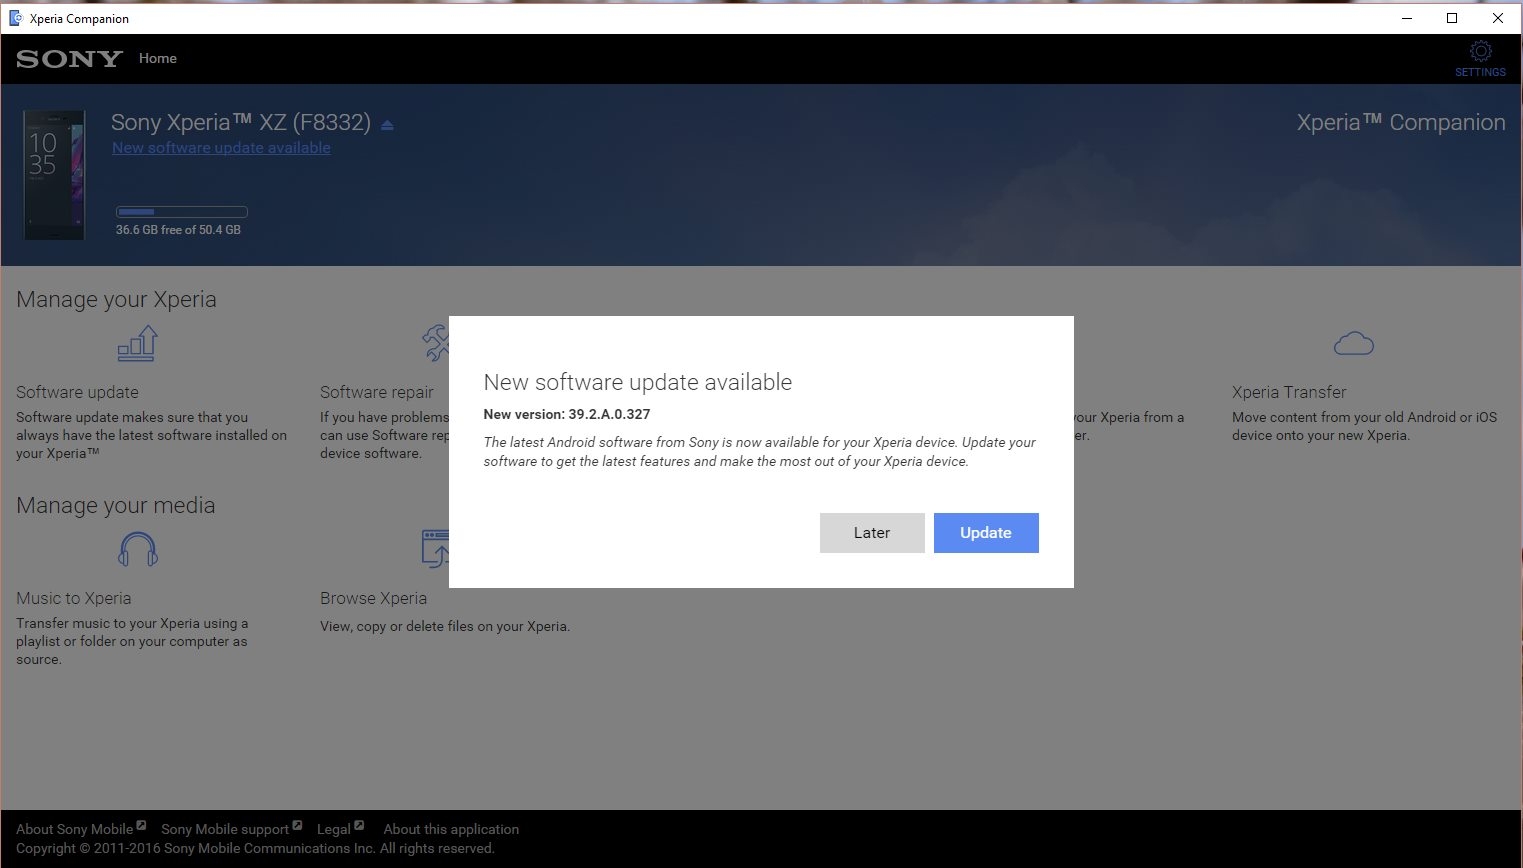
Task: Click the "New version: 39.2.A.0.327" text
Action: pos(567,414)
